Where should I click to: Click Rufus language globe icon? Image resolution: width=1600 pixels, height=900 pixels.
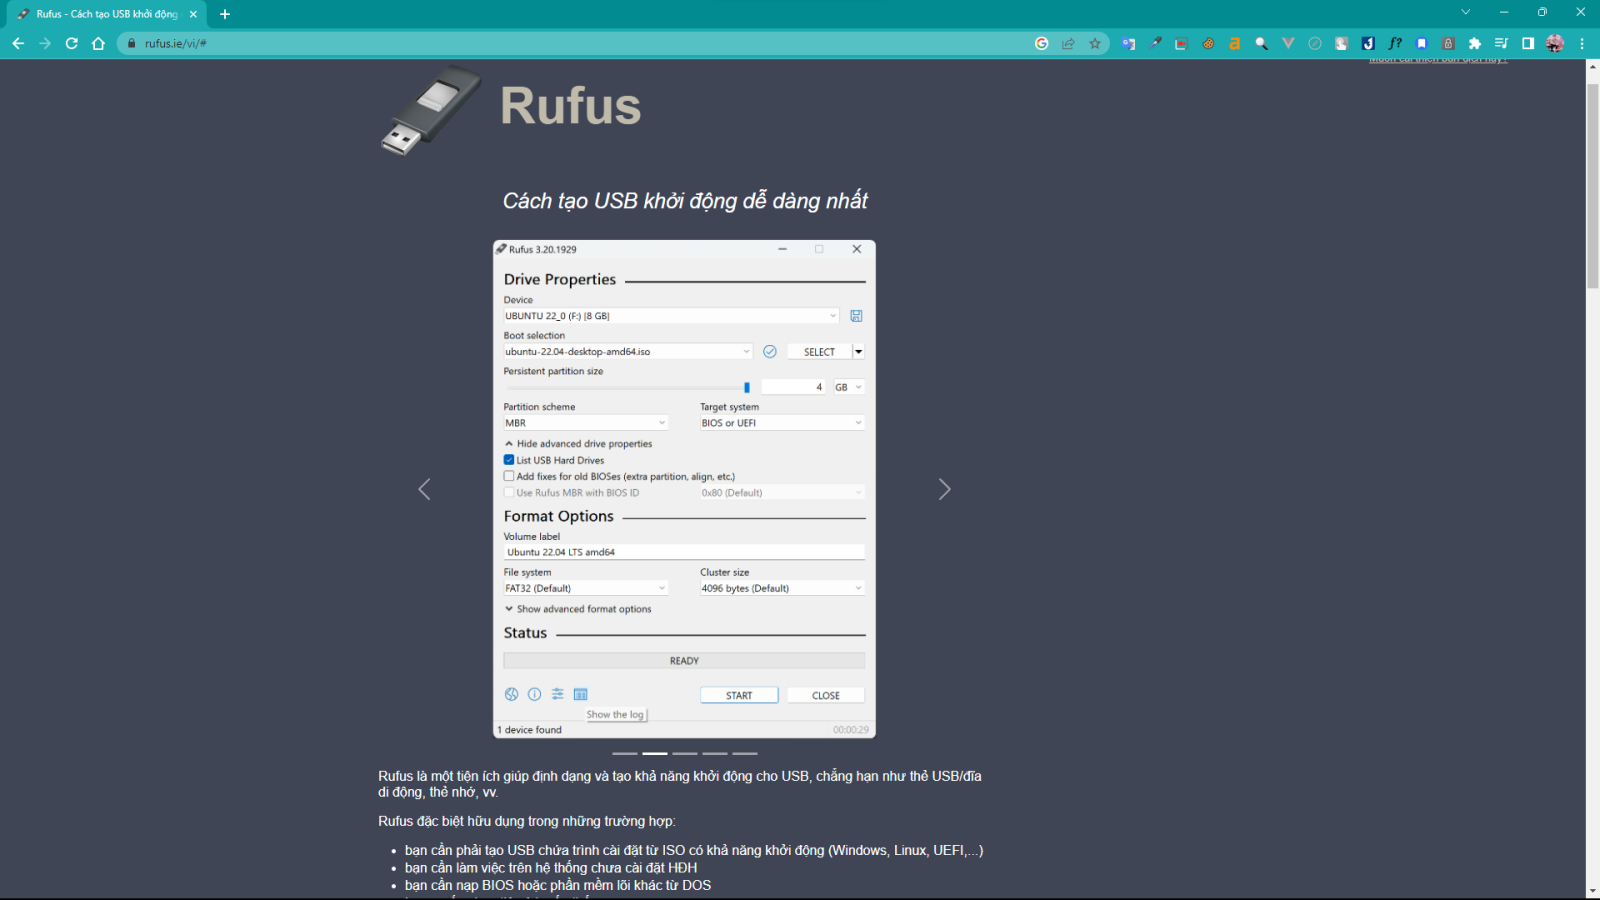511,694
